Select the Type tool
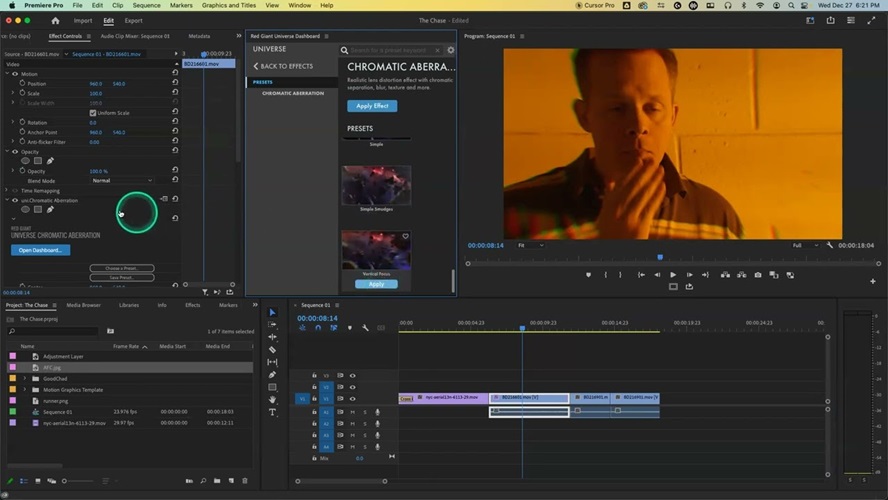 tap(272, 412)
